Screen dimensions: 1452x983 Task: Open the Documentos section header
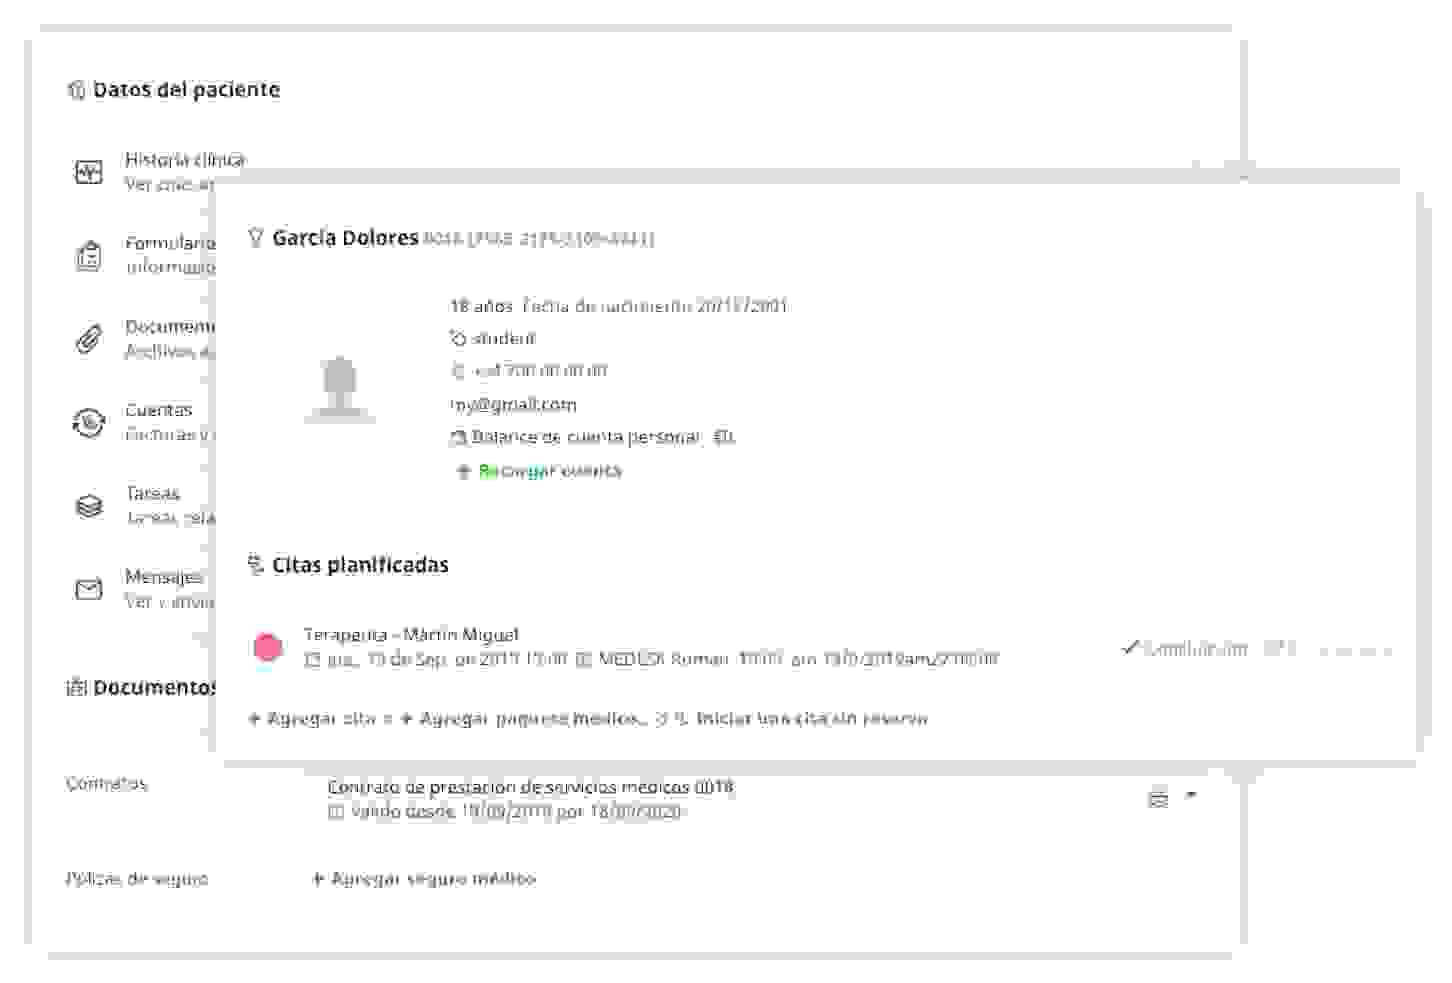[150, 687]
